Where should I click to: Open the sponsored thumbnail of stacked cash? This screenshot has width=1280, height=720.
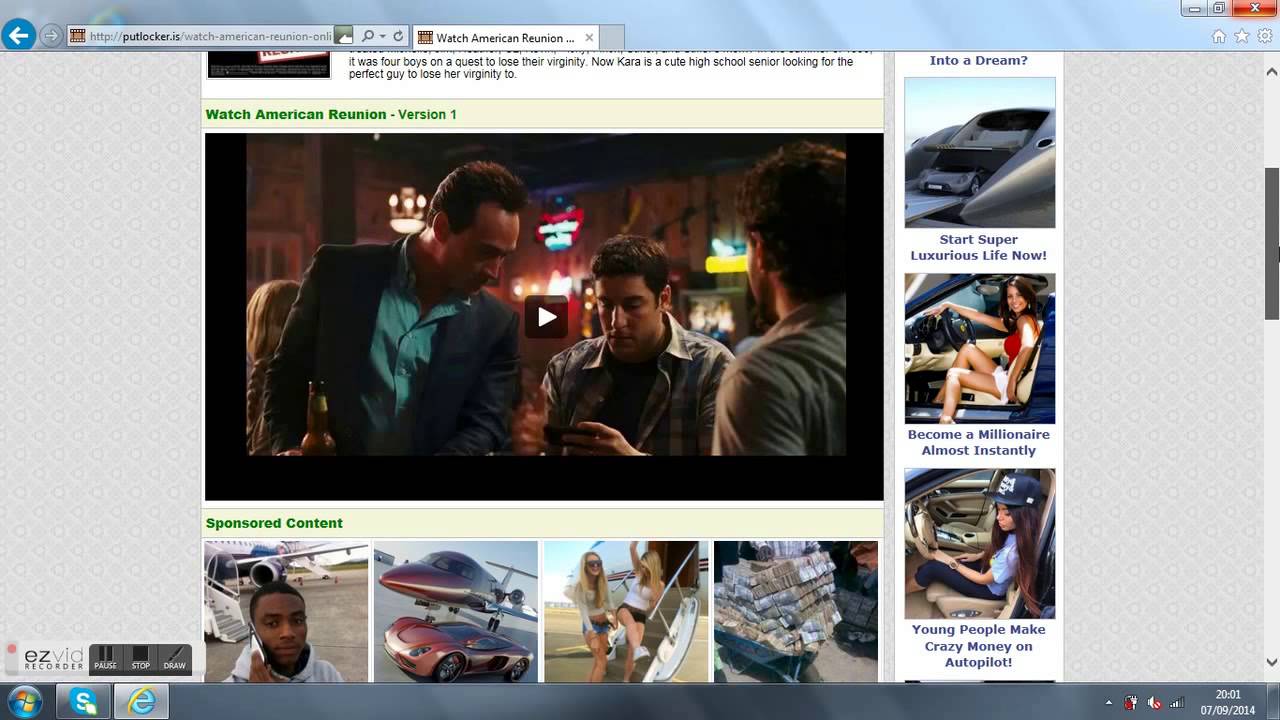pyautogui.click(x=796, y=611)
